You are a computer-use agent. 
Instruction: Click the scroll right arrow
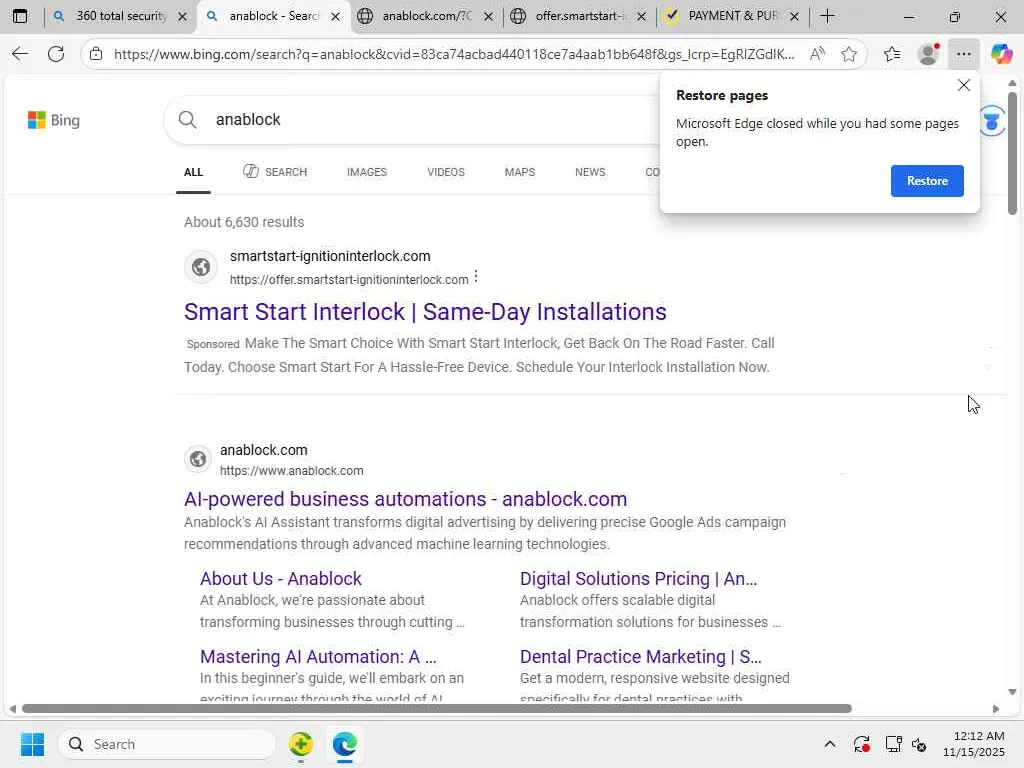[x=995, y=709]
